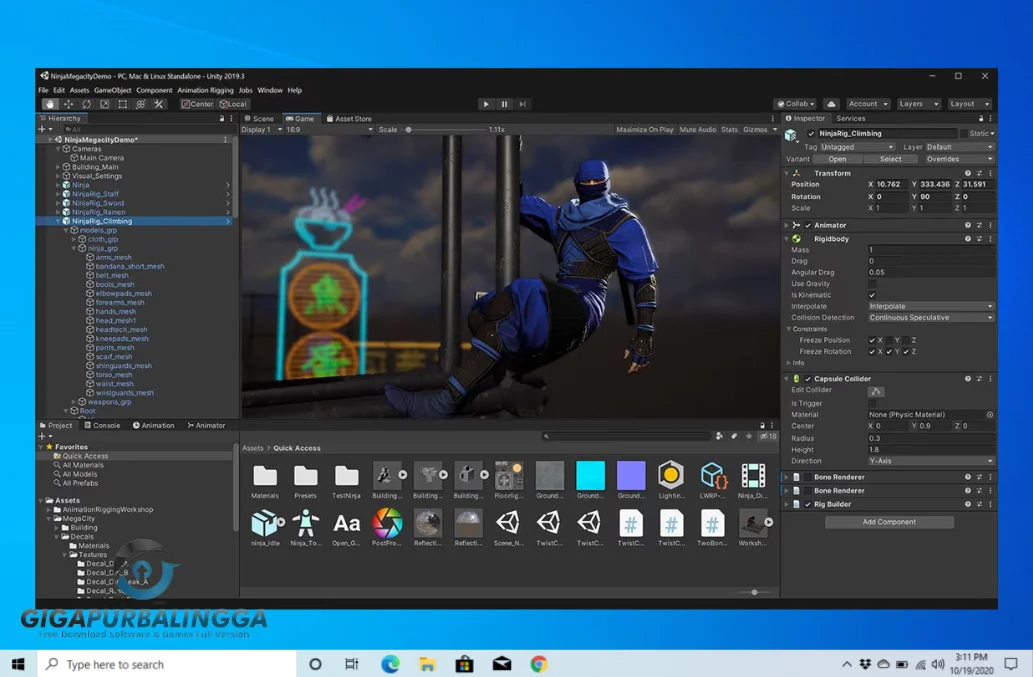The image size is (1033, 677).
Task: Uncheck the Is Kinematic checkbox
Action: [x=872, y=296]
